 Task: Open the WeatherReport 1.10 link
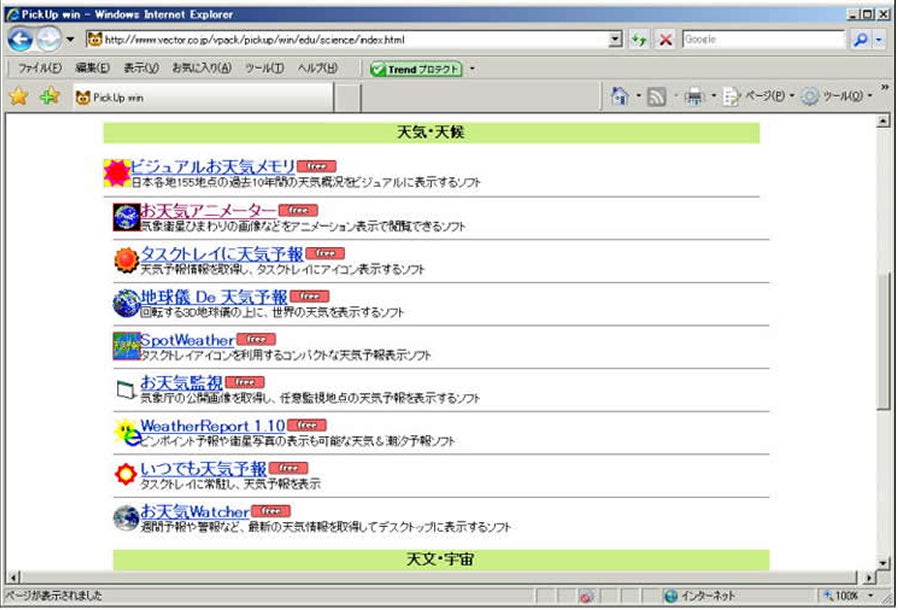point(212,426)
